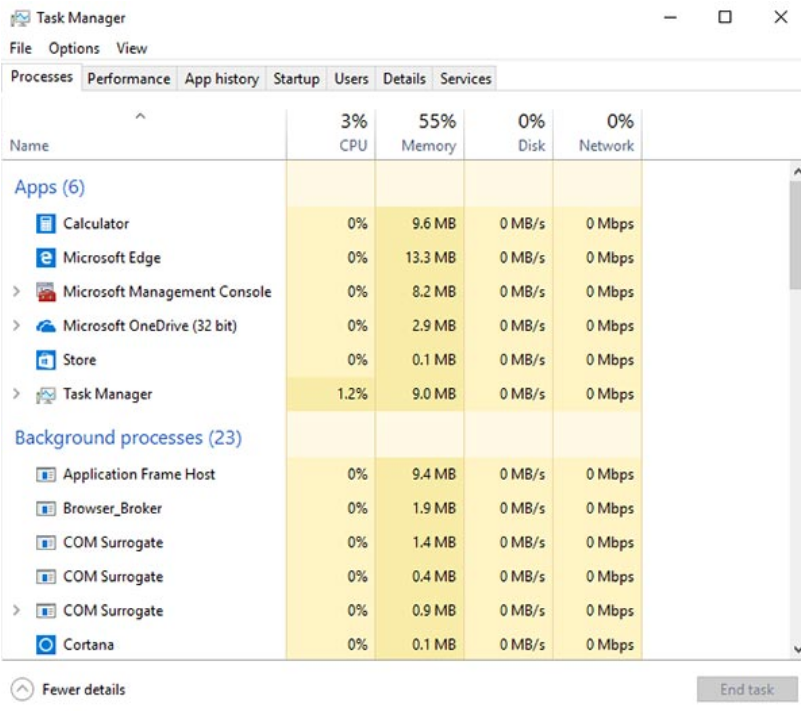The width and height of the screenshot is (801, 711).
Task: Open the Users tab
Action: tap(351, 79)
